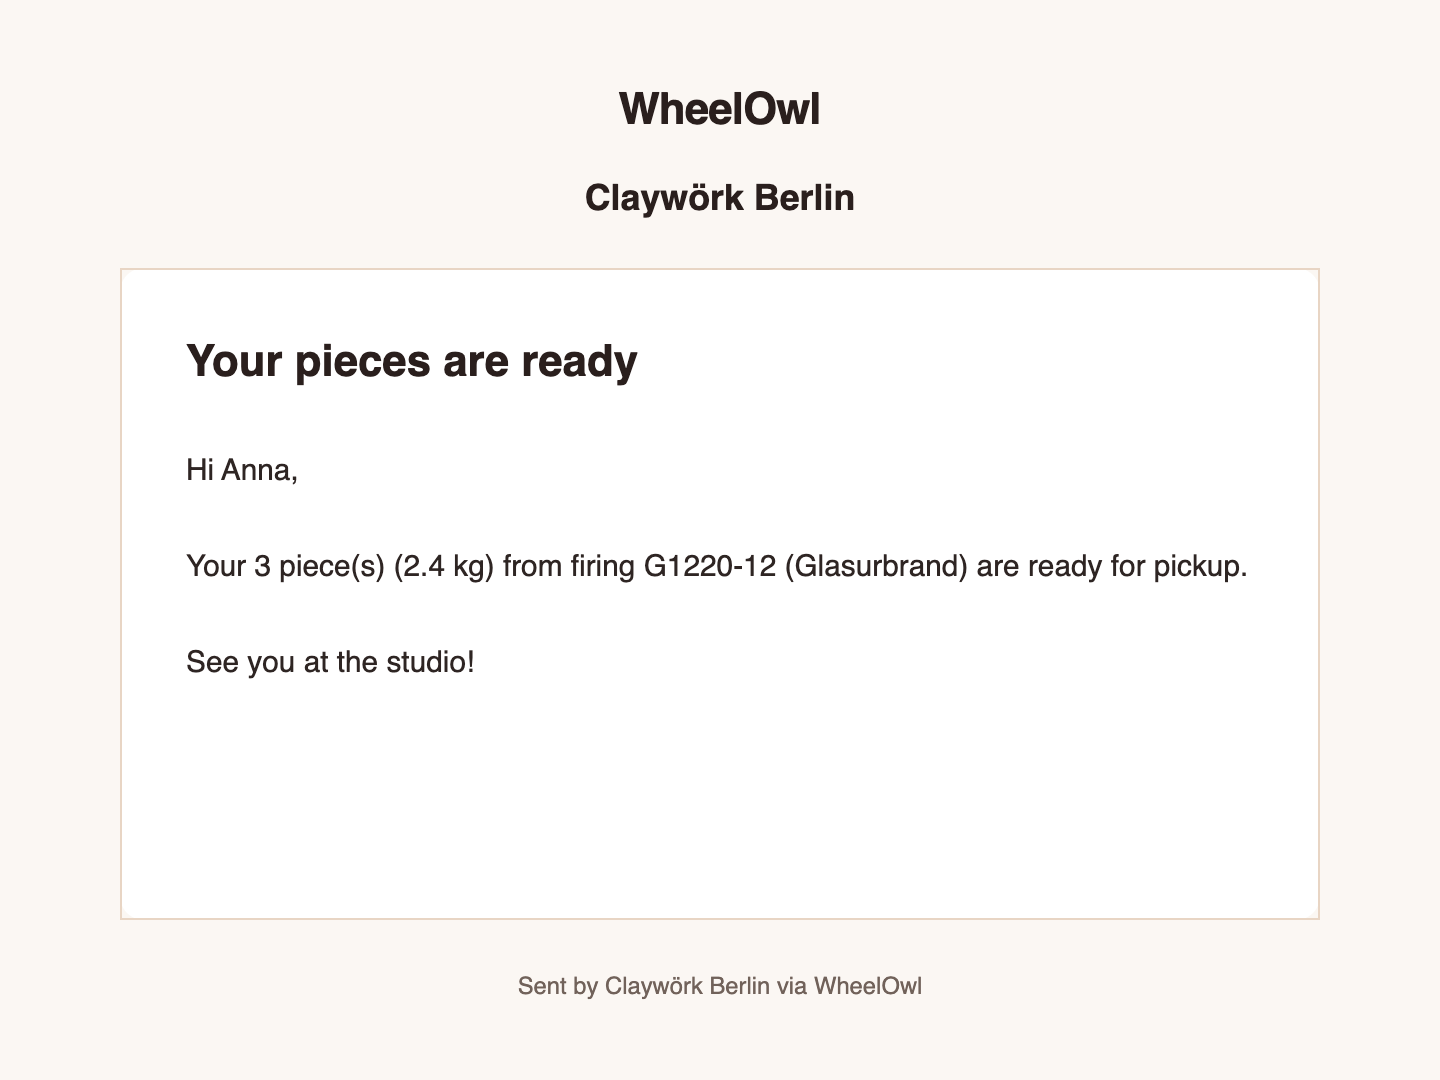This screenshot has width=1440, height=1080.
Task: Click the word "Your" starting the pickup sentence
Action: (216, 566)
